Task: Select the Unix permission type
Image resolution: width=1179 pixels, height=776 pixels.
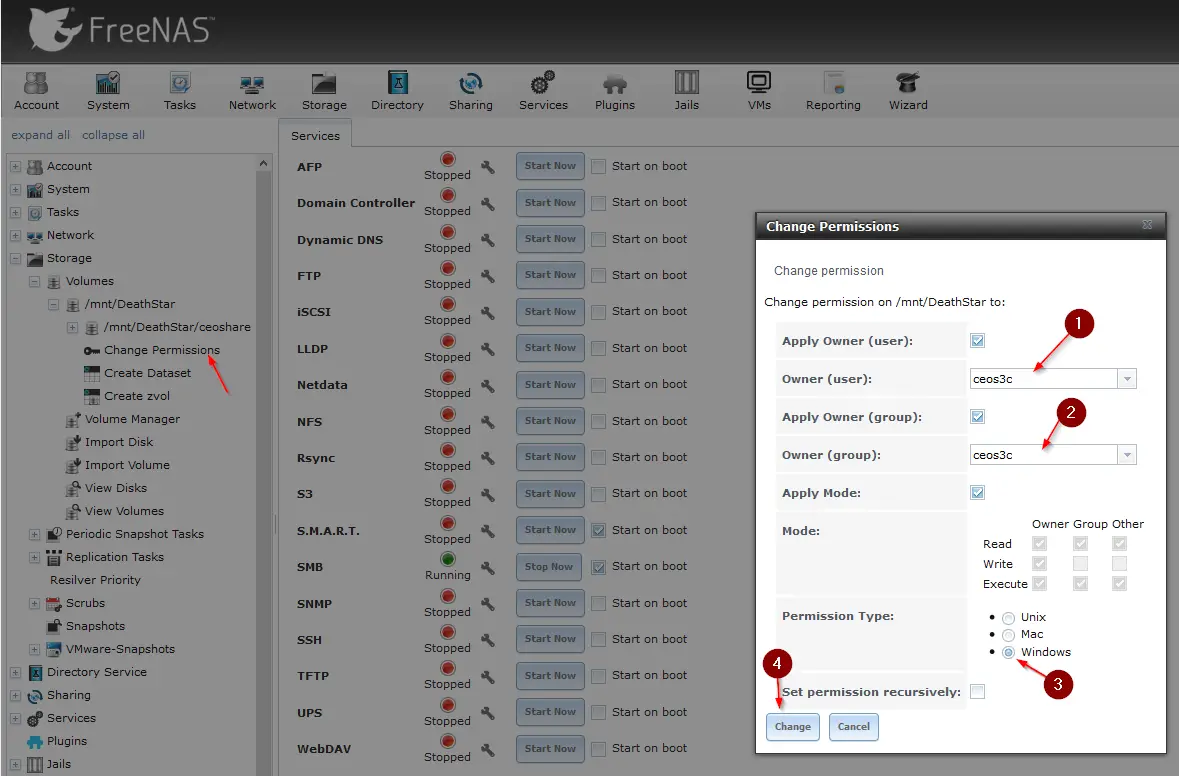Action: pos(1008,617)
